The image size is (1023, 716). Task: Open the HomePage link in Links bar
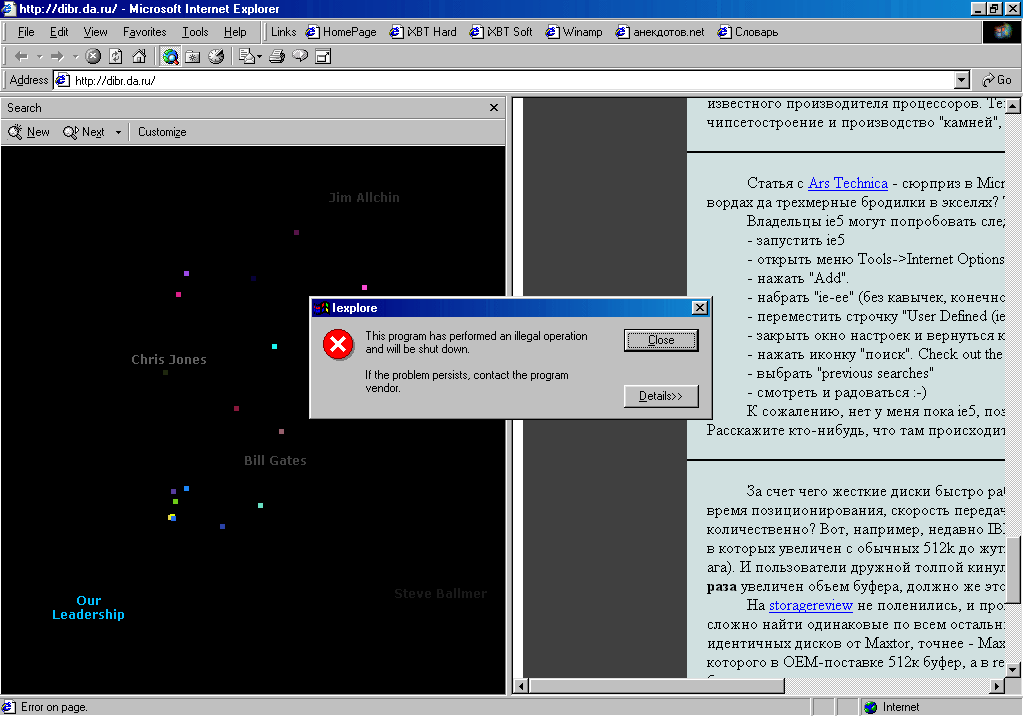(x=341, y=32)
